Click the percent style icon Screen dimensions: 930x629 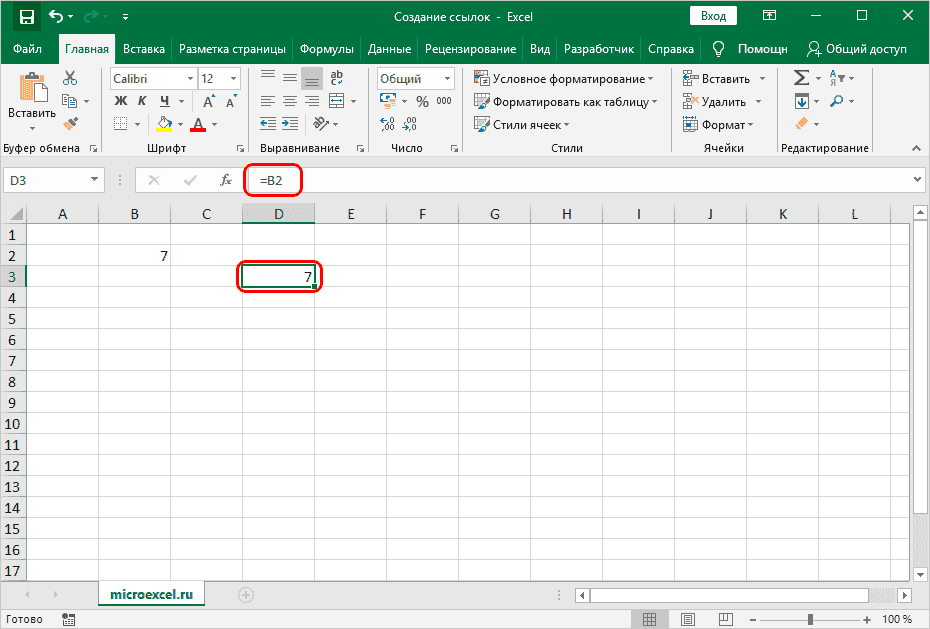click(x=422, y=101)
